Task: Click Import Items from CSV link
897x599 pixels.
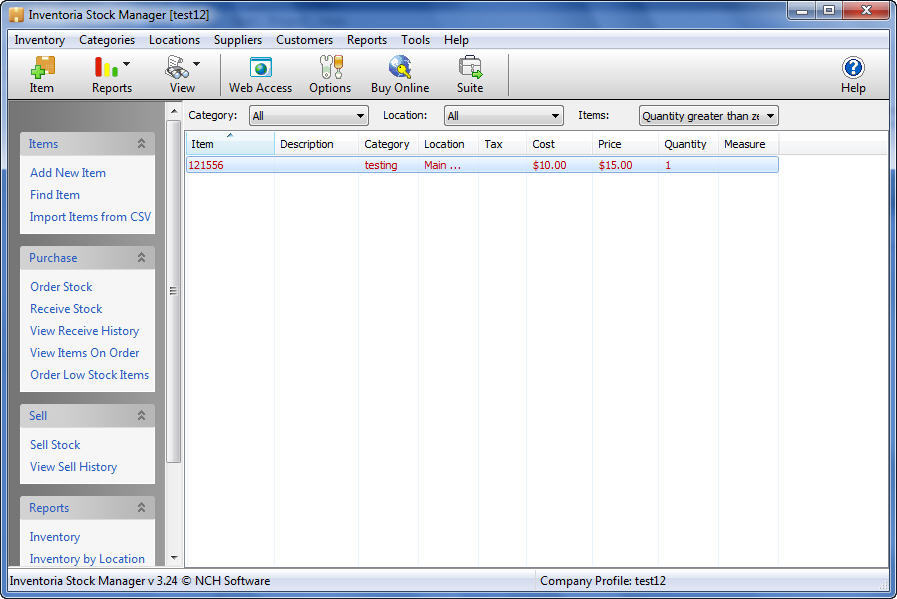Action: tap(90, 217)
